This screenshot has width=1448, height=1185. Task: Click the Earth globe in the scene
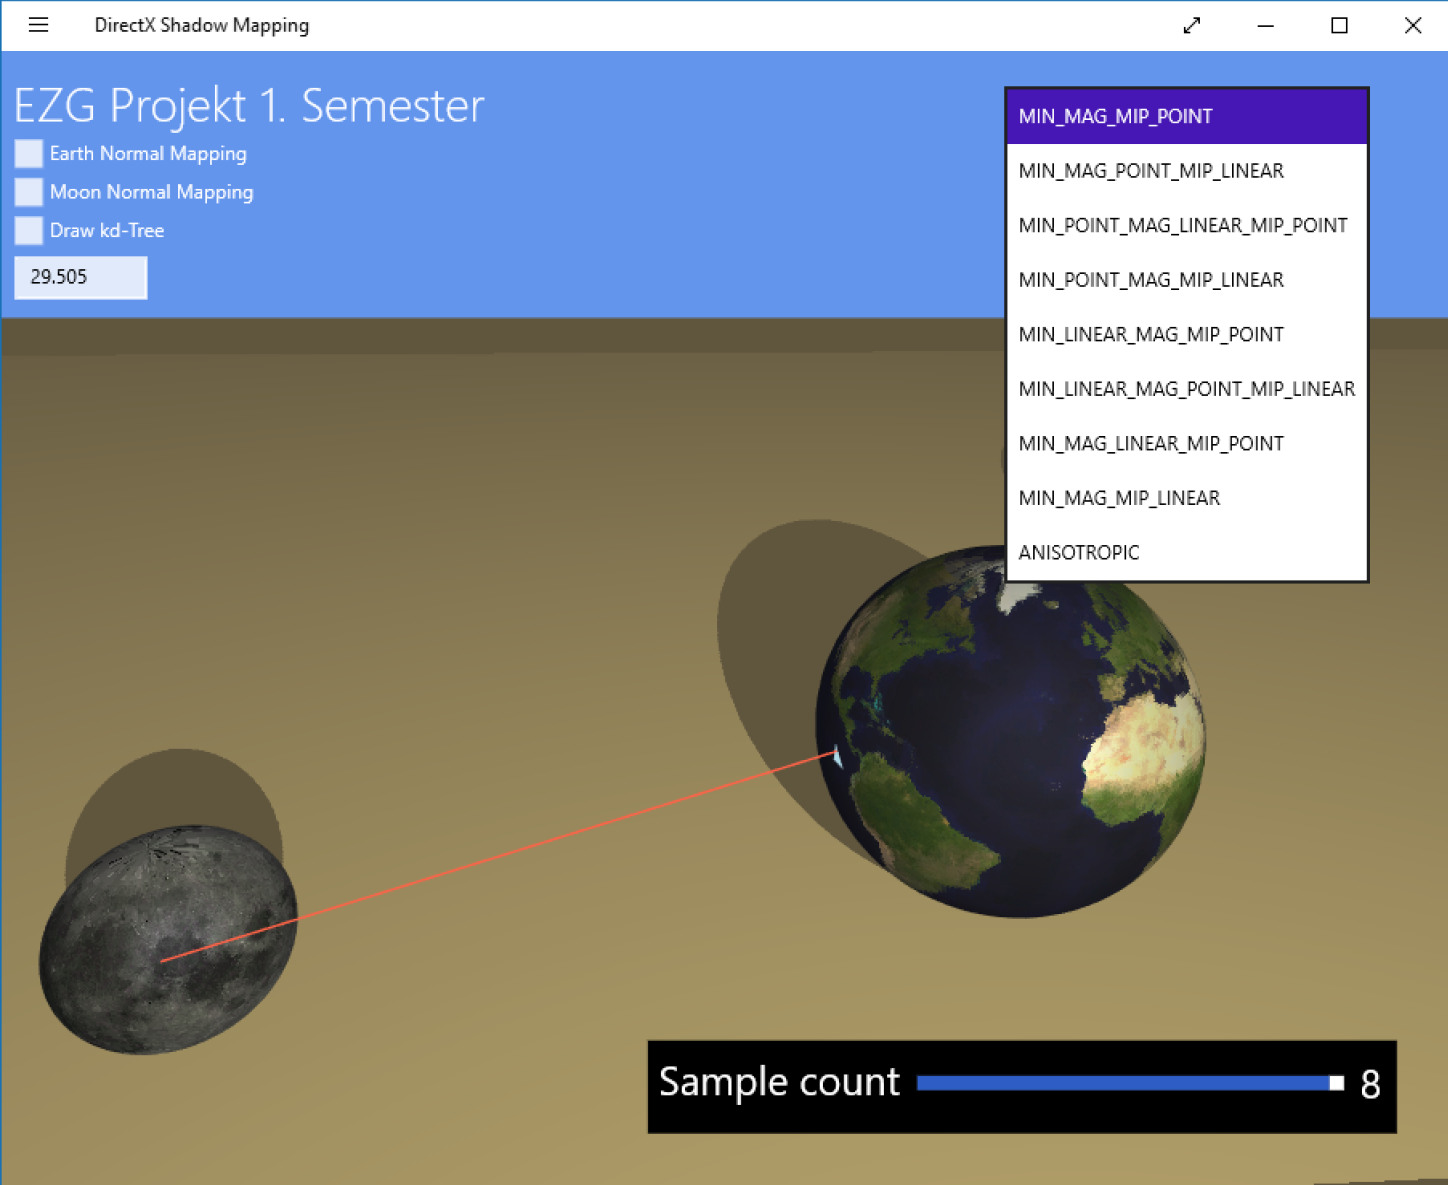pyautogui.click(x=1010, y=730)
